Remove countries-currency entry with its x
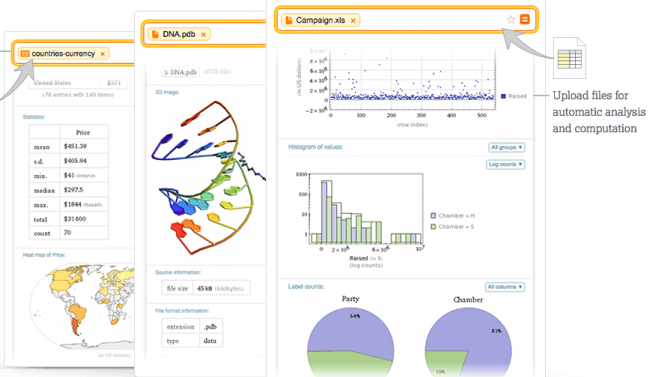 pos(103,54)
